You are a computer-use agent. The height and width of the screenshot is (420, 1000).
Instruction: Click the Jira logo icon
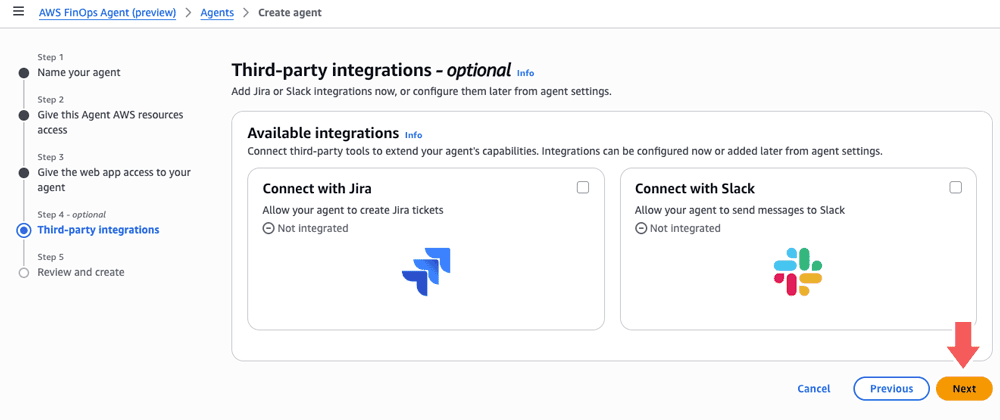coord(426,272)
